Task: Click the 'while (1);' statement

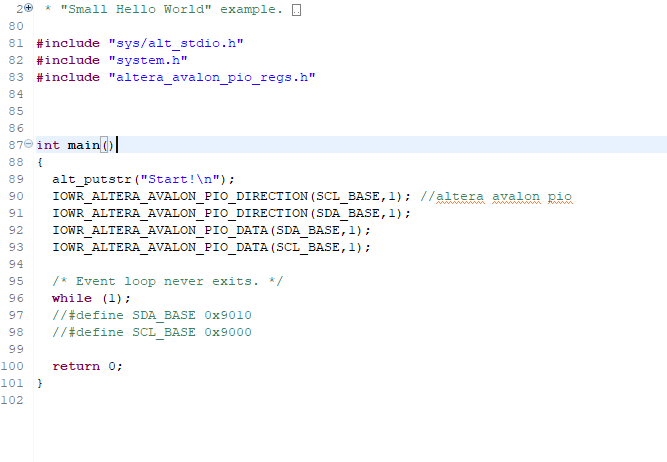Action: (x=91, y=299)
